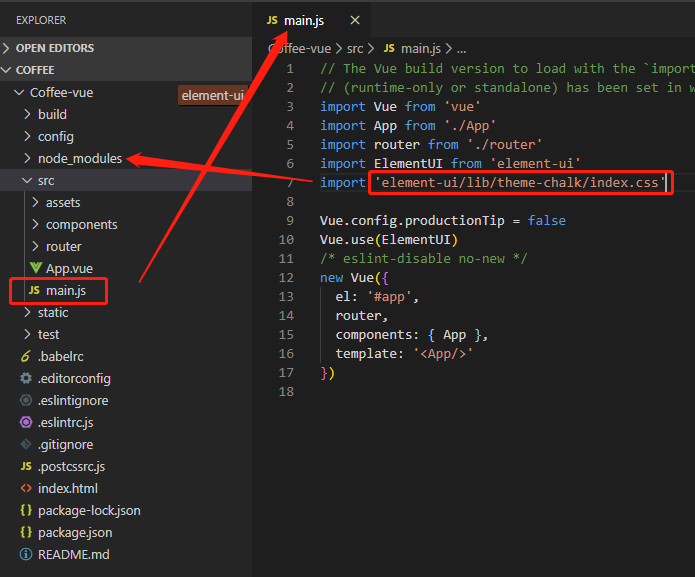695x577 pixels.
Task: Open README.md file
Action: click(74, 554)
